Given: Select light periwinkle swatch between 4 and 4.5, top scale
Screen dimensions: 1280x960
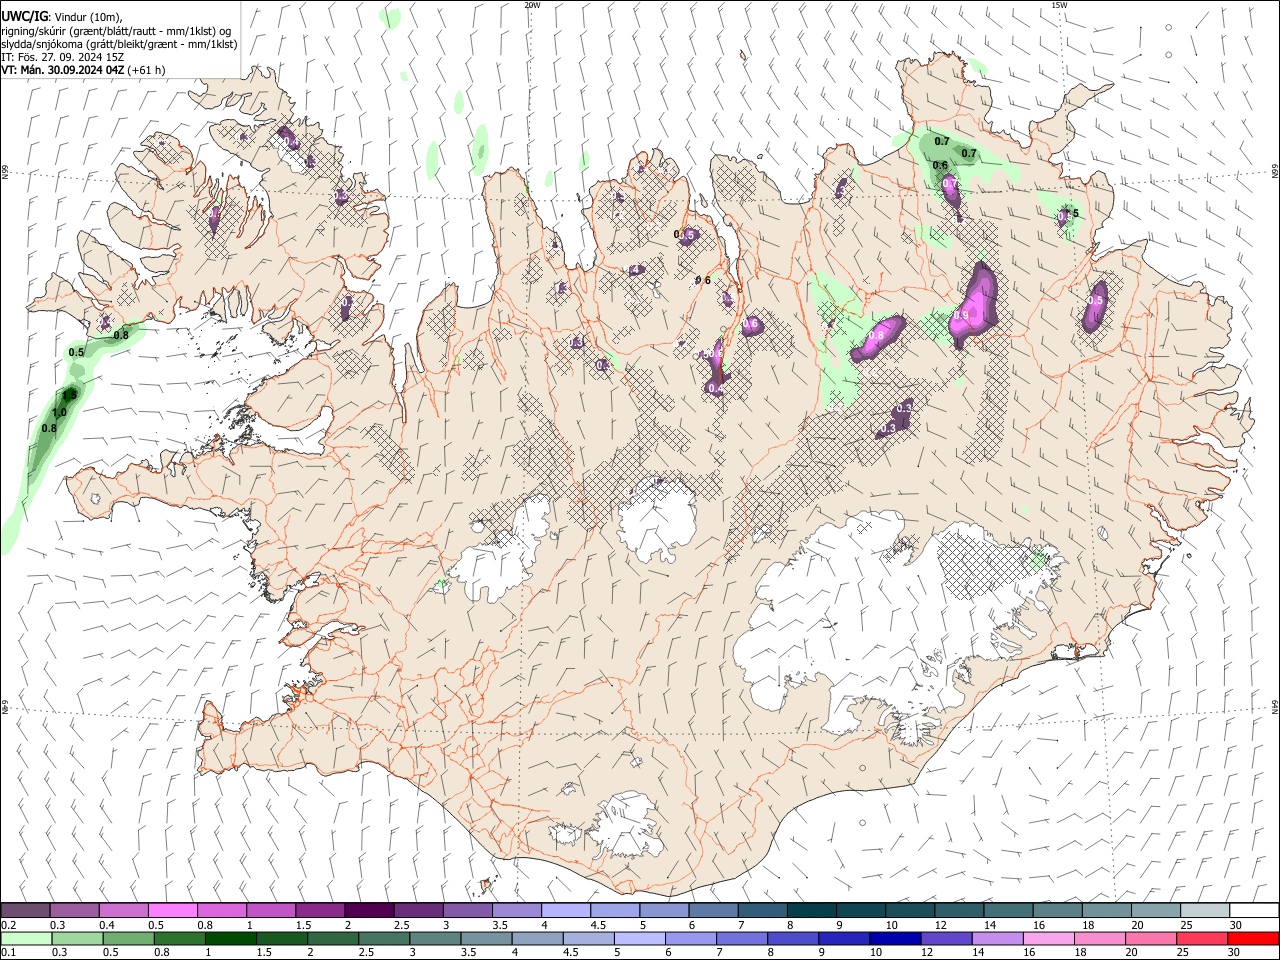Looking at the screenshot, I should (x=566, y=910).
